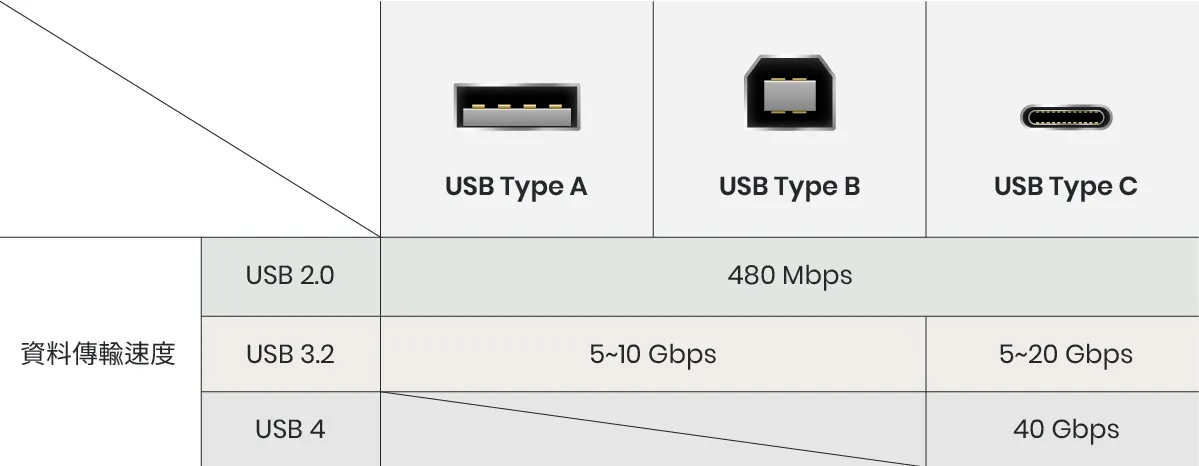Click the 資料傳輸速度 row group label
Screen dimensions: 1199x466
pos(98,354)
